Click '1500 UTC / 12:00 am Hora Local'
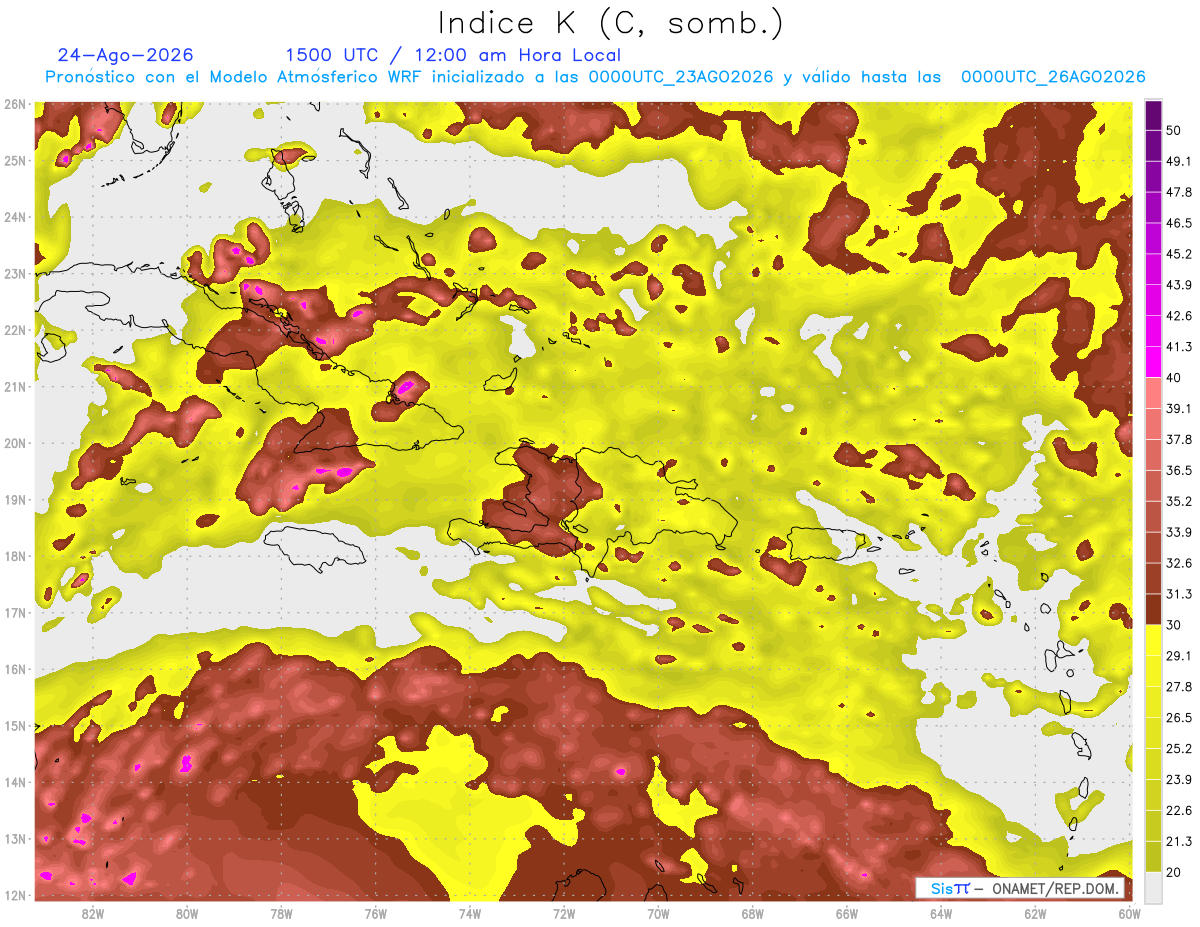The width and height of the screenshot is (1200, 927). pyautogui.click(x=453, y=55)
